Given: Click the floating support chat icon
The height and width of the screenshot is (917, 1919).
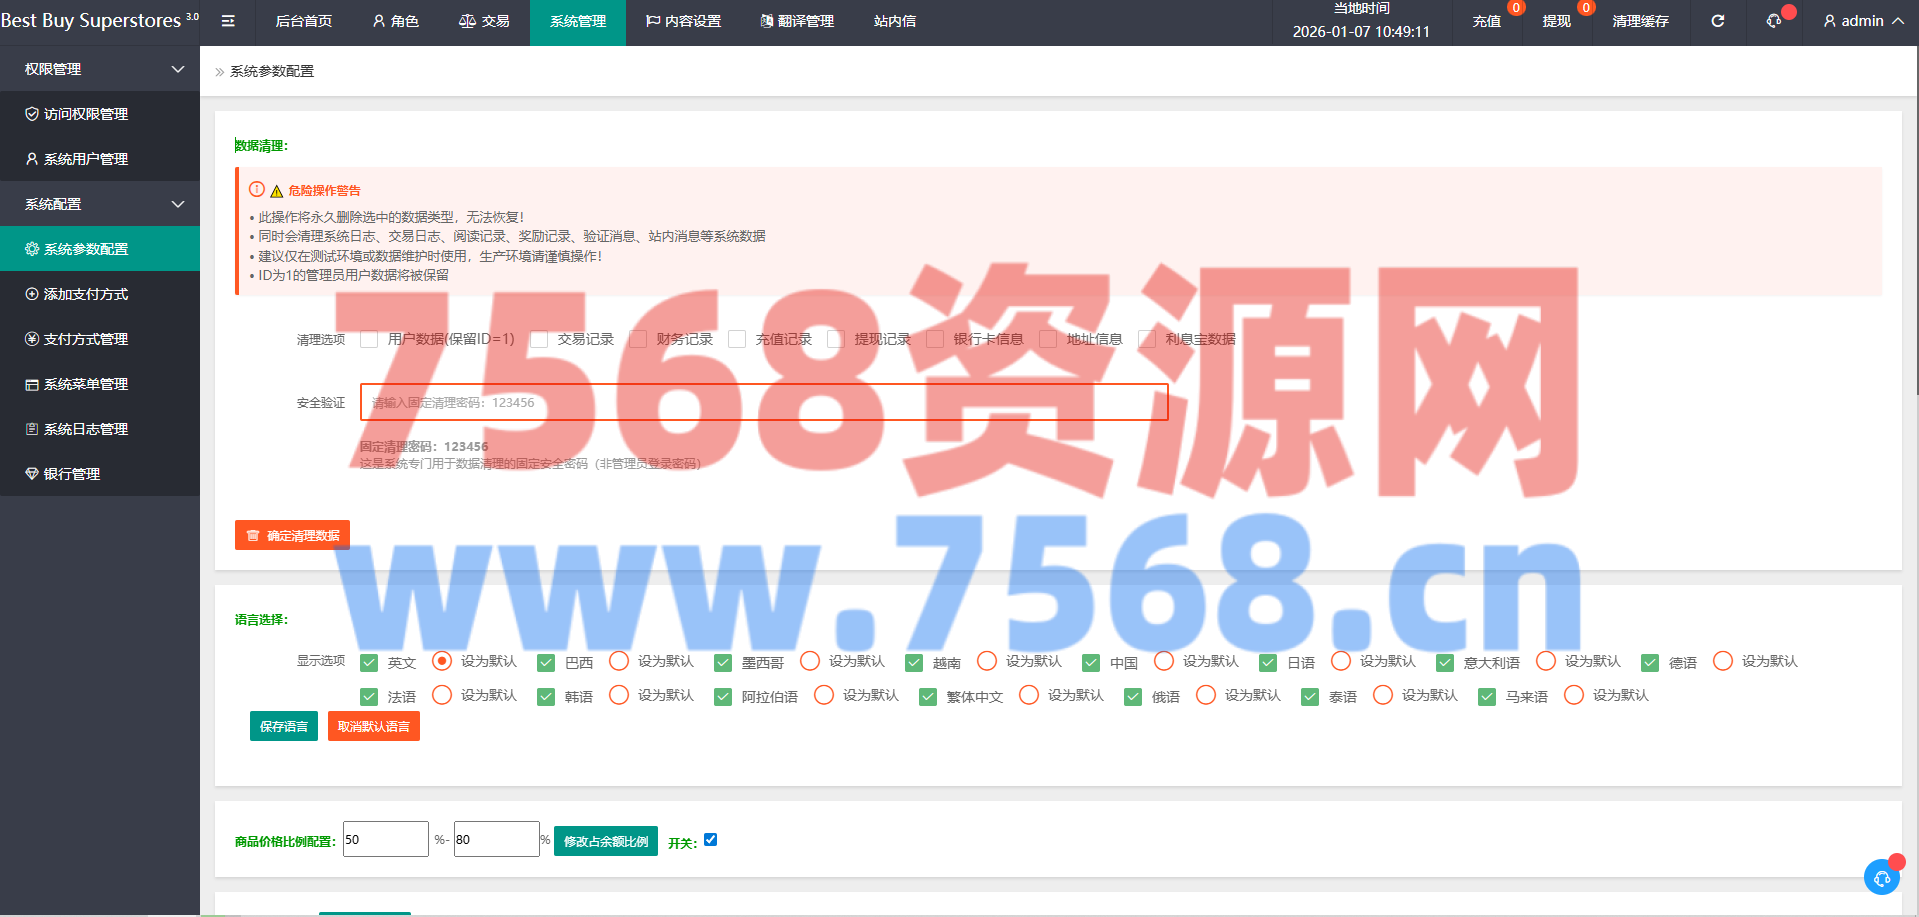Looking at the screenshot, I should (x=1881, y=877).
